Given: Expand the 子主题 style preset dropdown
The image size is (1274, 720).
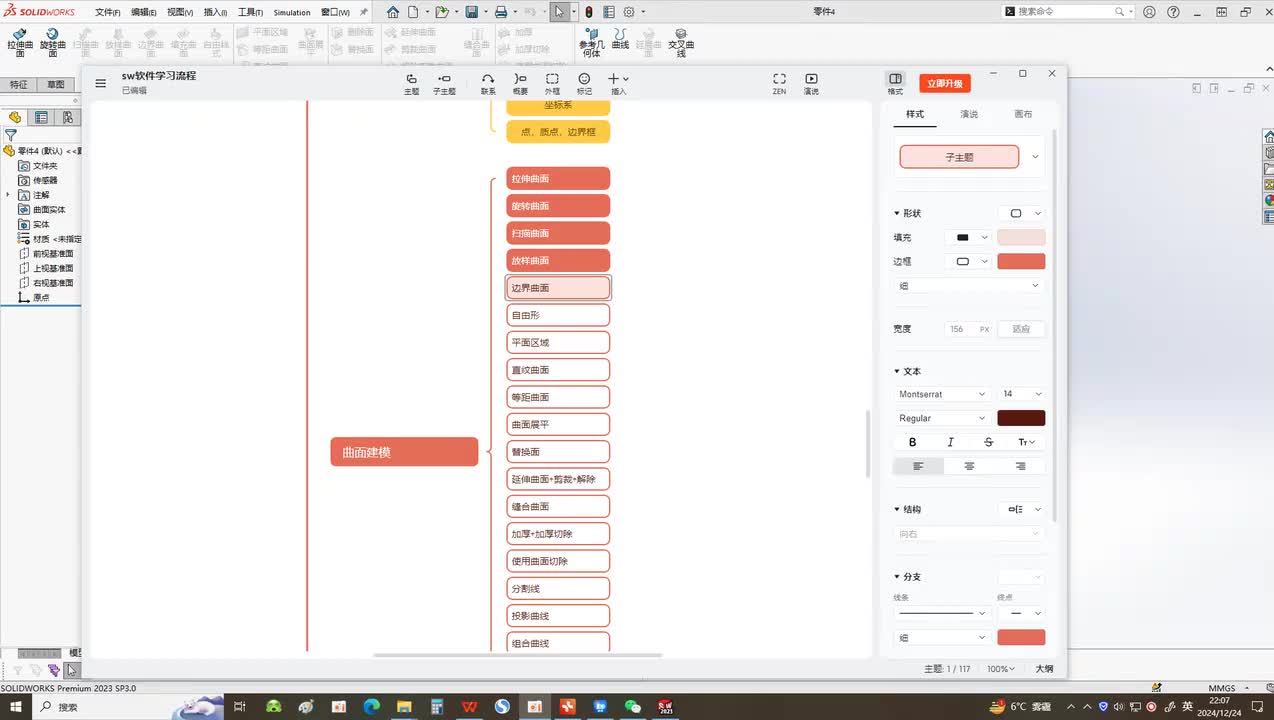Looking at the screenshot, I should coord(1035,157).
